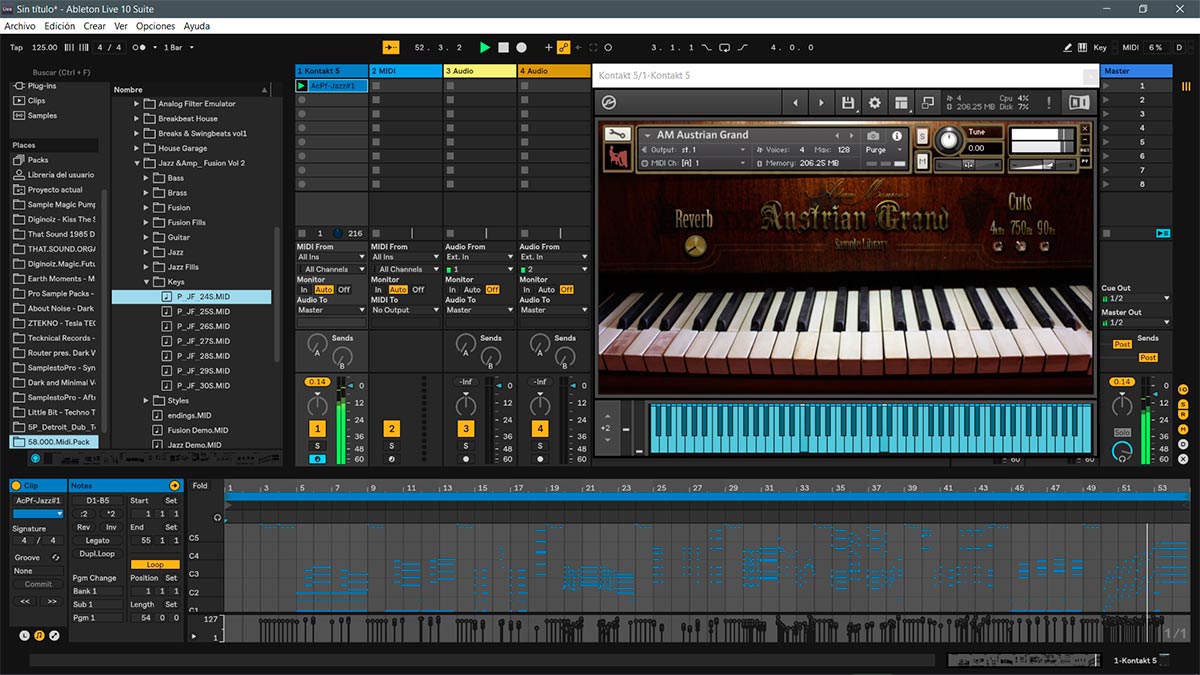This screenshot has height=675, width=1200.
Task: Mute the AM Austrian Grand instrument
Action: (x=921, y=161)
